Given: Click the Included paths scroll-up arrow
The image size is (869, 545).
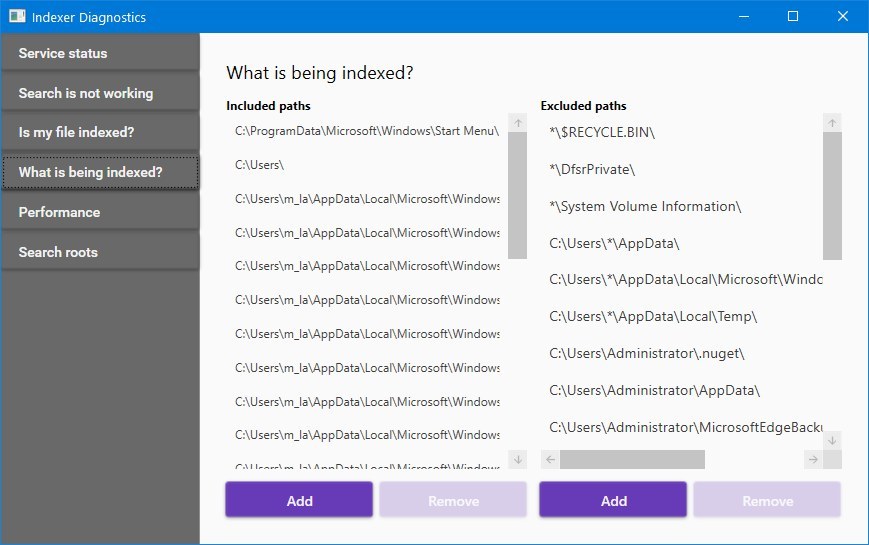Looking at the screenshot, I should [x=518, y=123].
